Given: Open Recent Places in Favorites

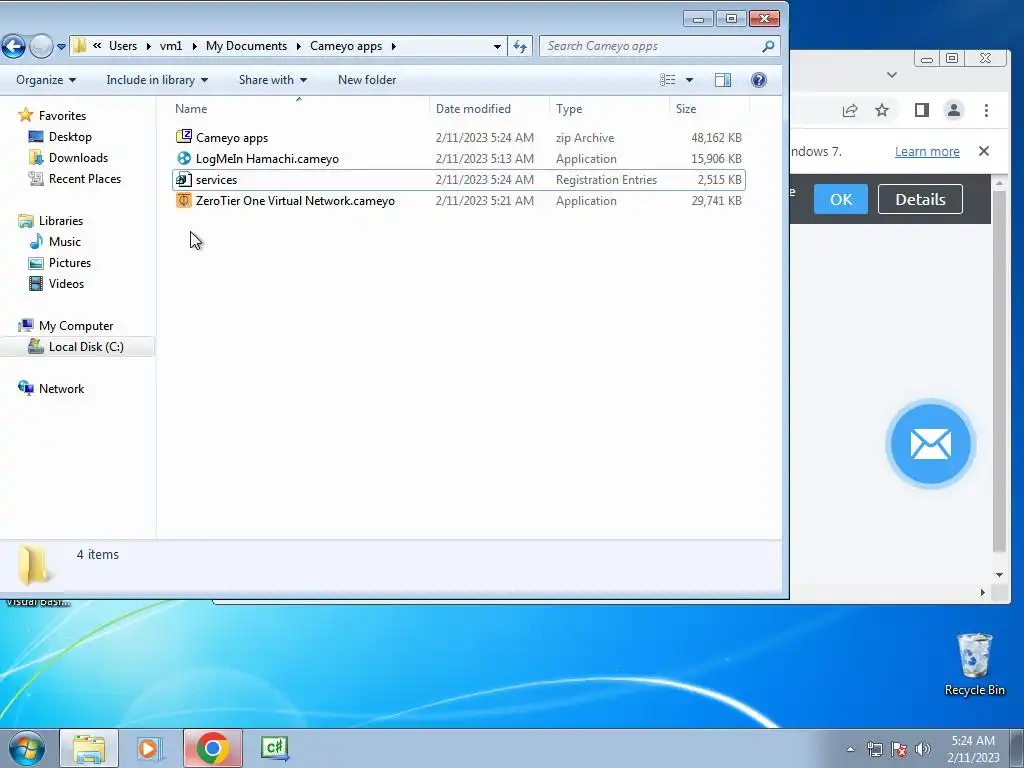Looking at the screenshot, I should pos(84,178).
